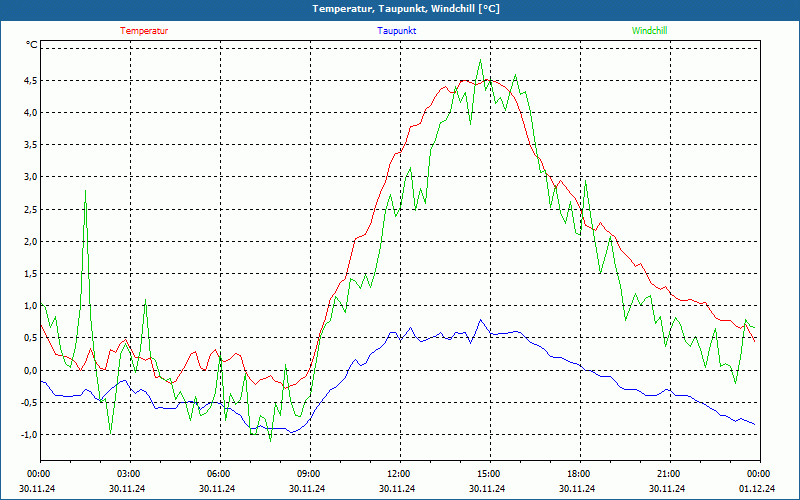The width and height of the screenshot is (800, 500).
Task: Click the red Temperatur legend label
Action: pyautogui.click(x=144, y=31)
